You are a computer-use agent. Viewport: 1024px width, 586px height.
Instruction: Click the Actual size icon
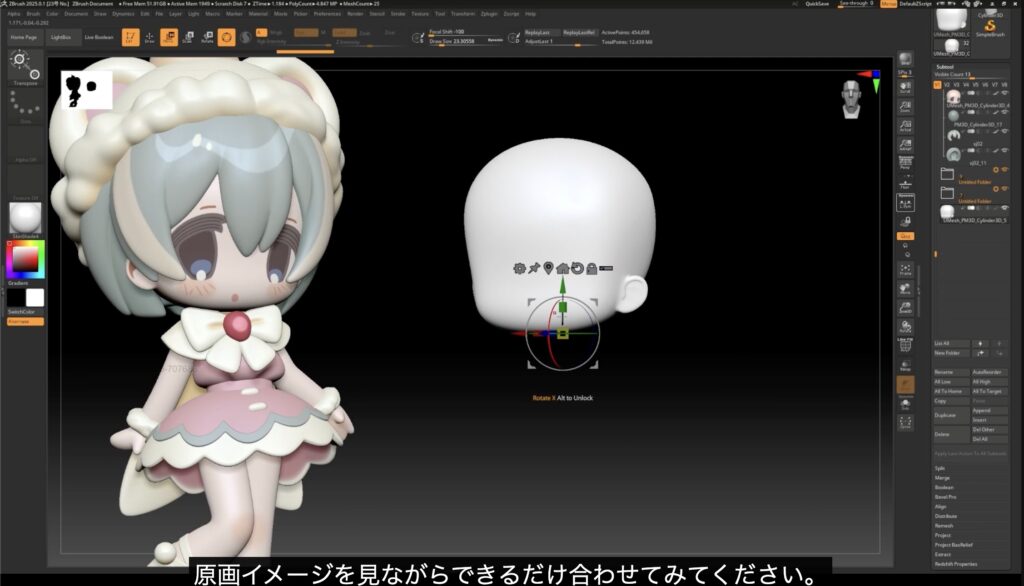(905, 126)
